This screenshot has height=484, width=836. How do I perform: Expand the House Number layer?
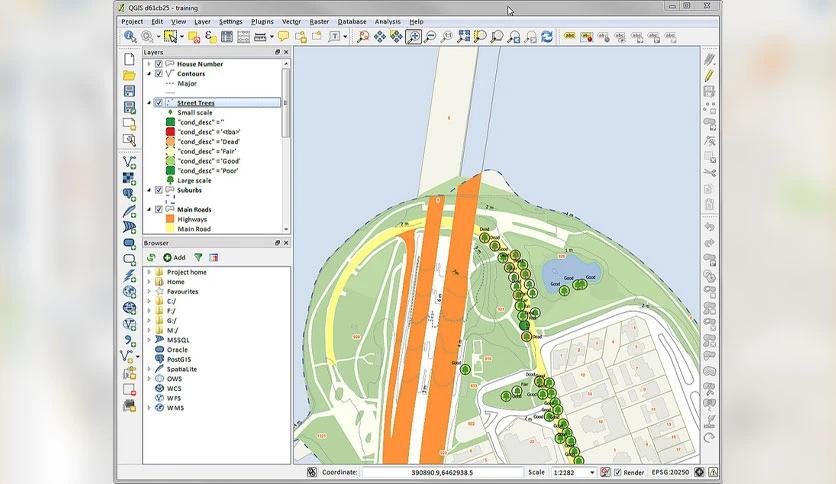point(149,64)
